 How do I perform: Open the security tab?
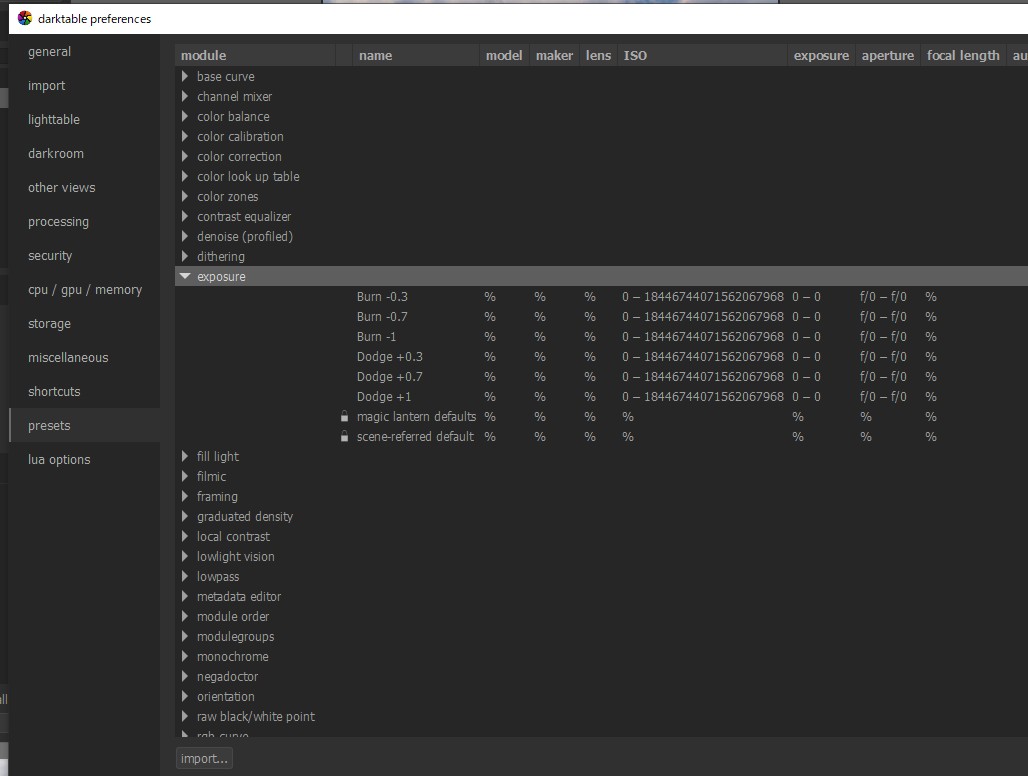(x=85, y=256)
